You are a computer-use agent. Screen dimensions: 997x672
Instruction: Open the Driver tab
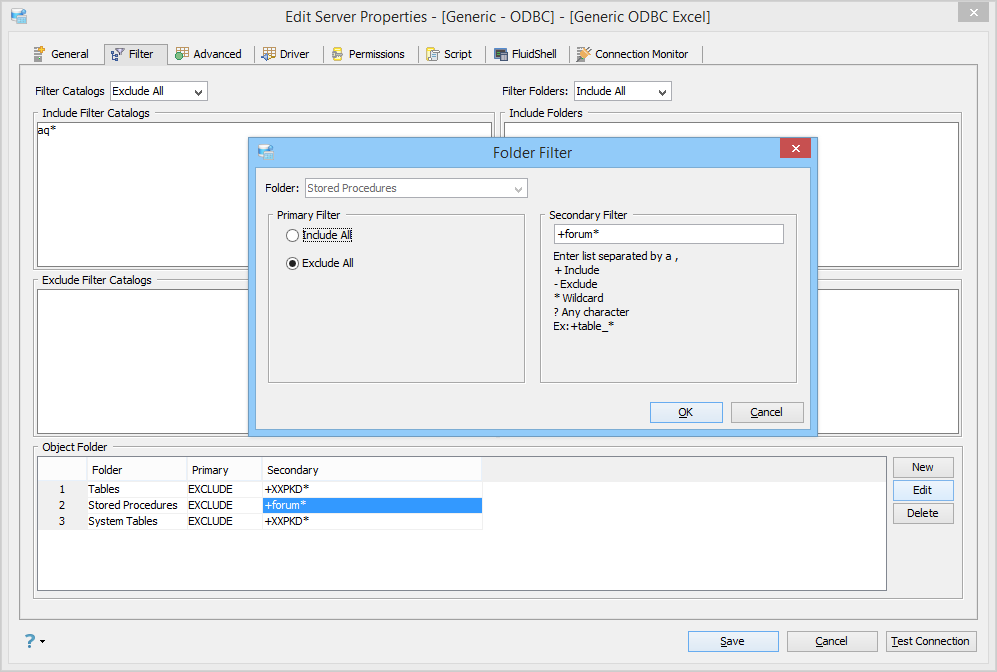click(x=286, y=54)
